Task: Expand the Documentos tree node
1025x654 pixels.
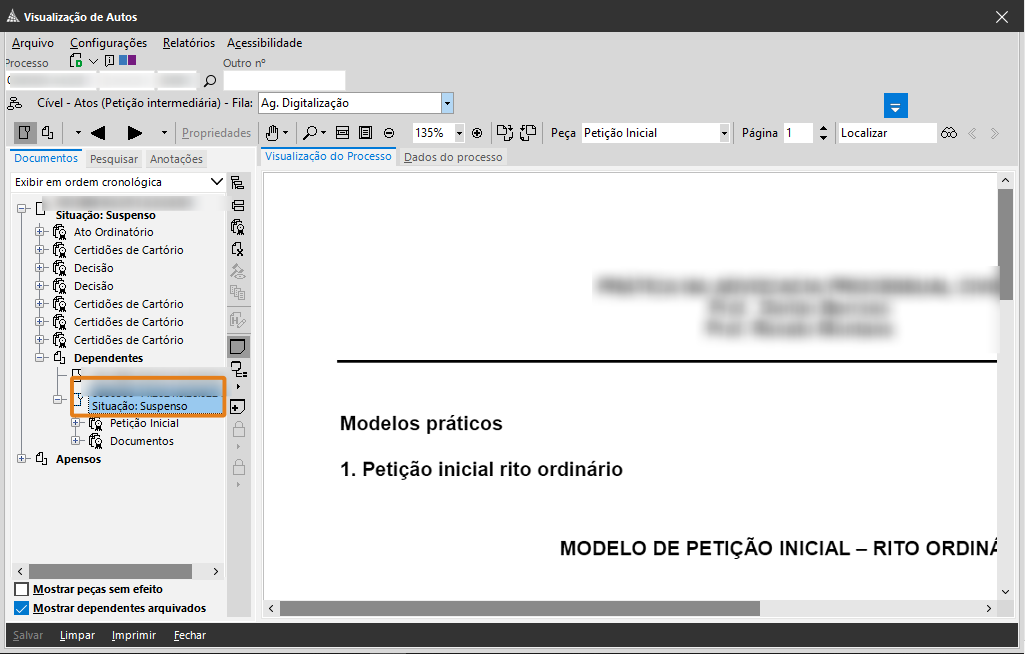Action: 76,441
